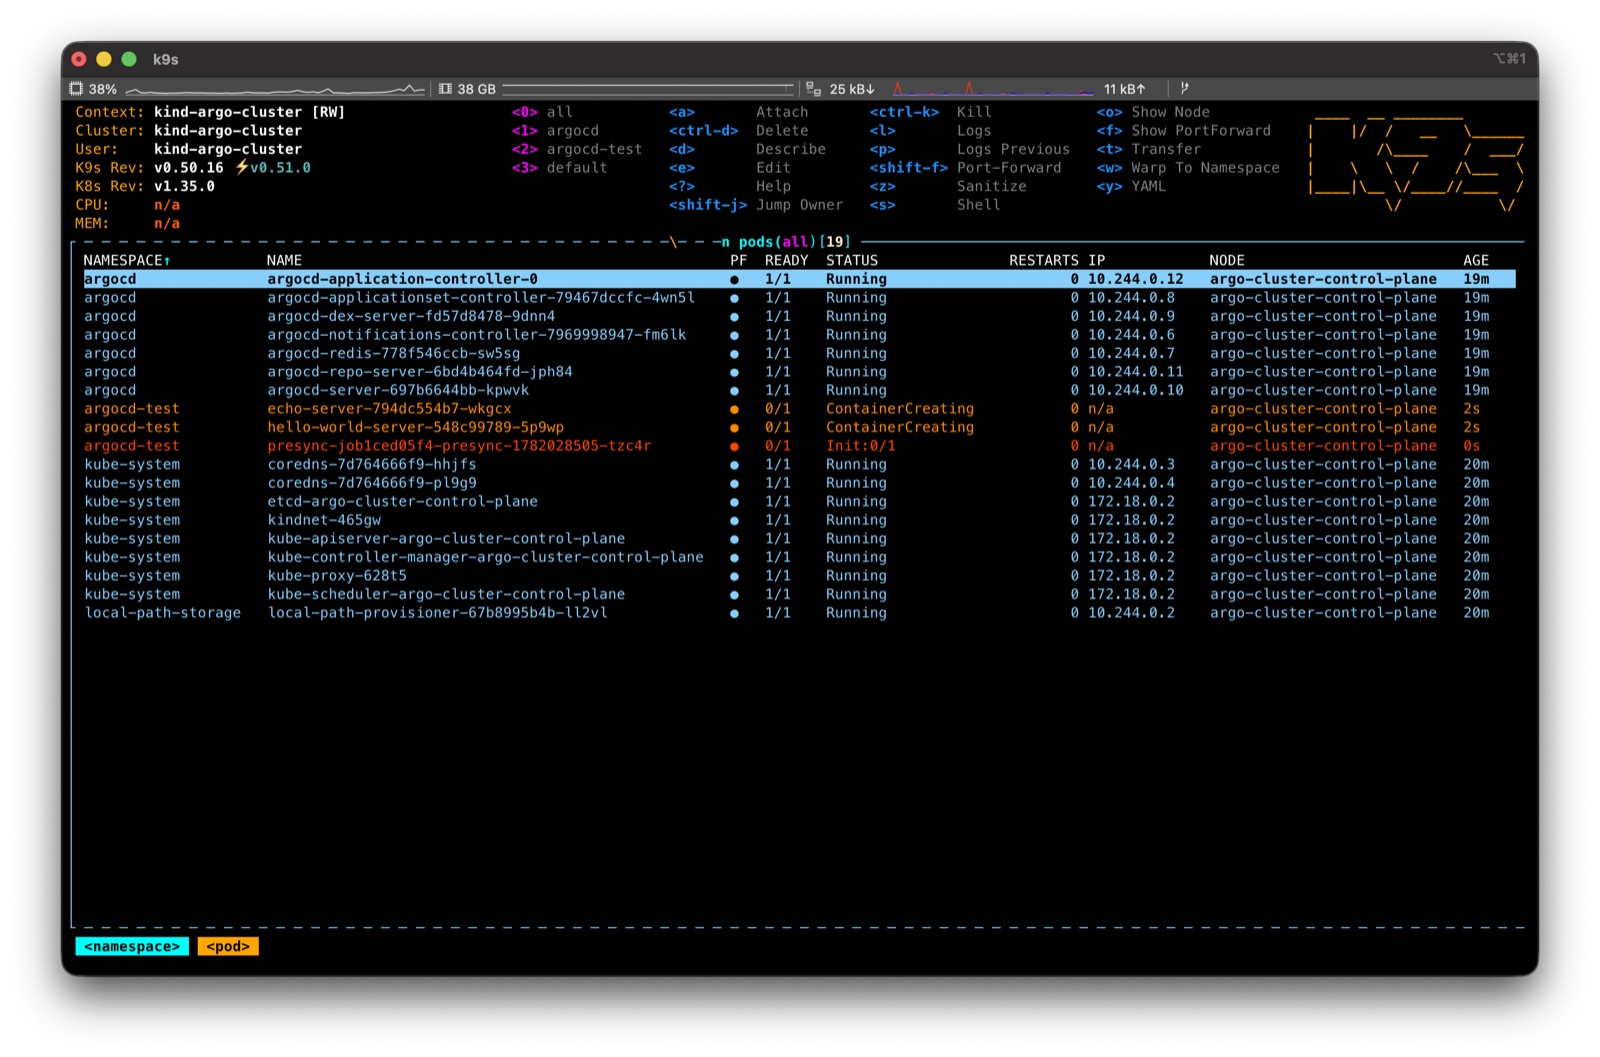The width and height of the screenshot is (1600, 1057).
Task: Select pod kube-apiserver-argo-cluster-control-plane
Action: click(x=799, y=539)
